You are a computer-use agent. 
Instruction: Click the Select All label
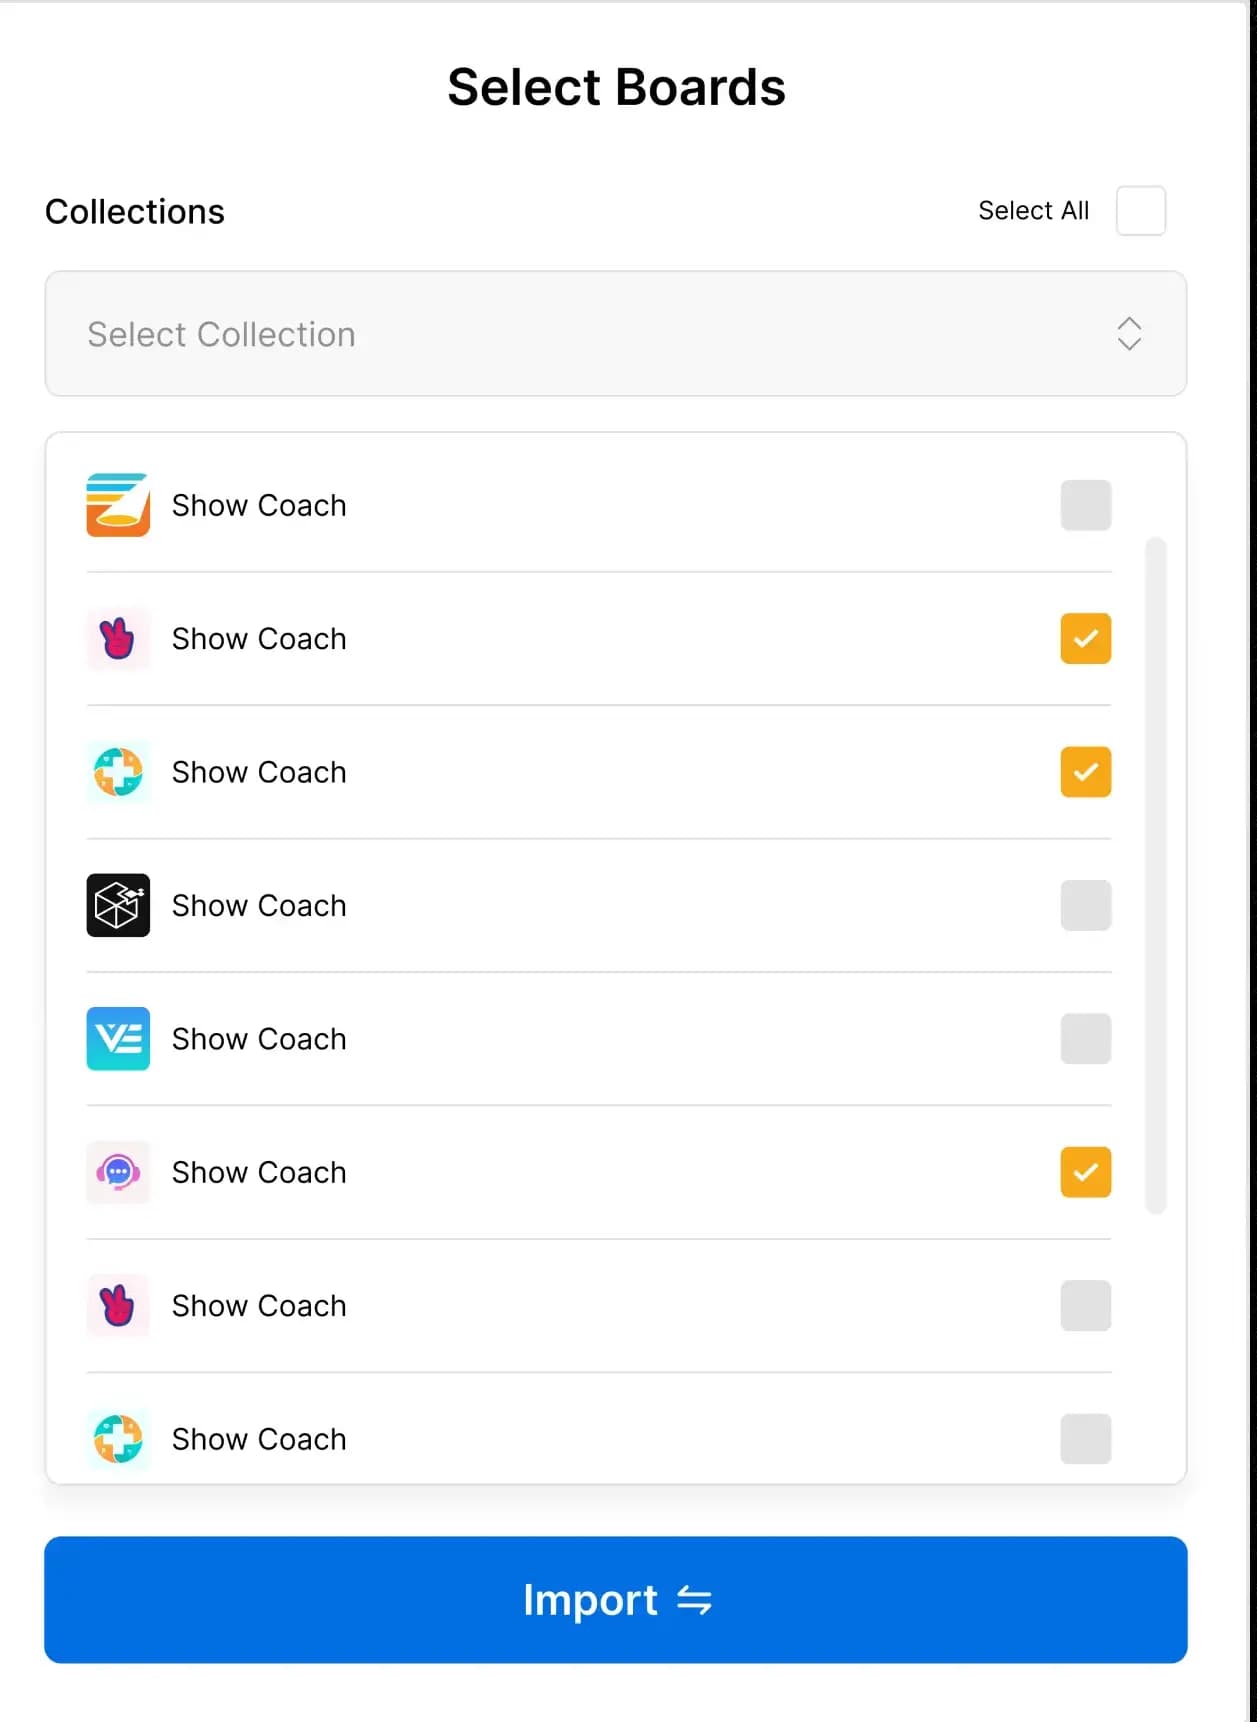coord(1033,211)
